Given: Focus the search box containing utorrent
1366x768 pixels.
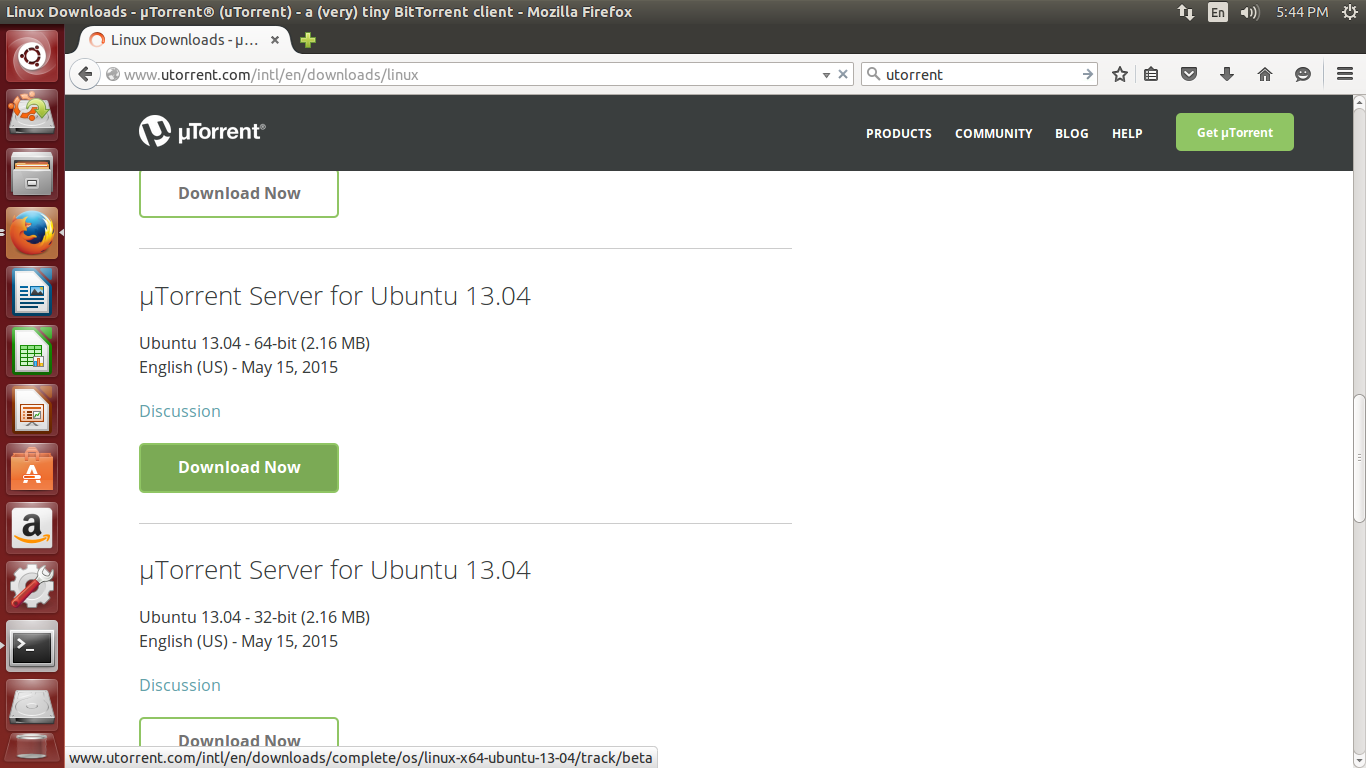Looking at the screenshot, I should point(981,74).
